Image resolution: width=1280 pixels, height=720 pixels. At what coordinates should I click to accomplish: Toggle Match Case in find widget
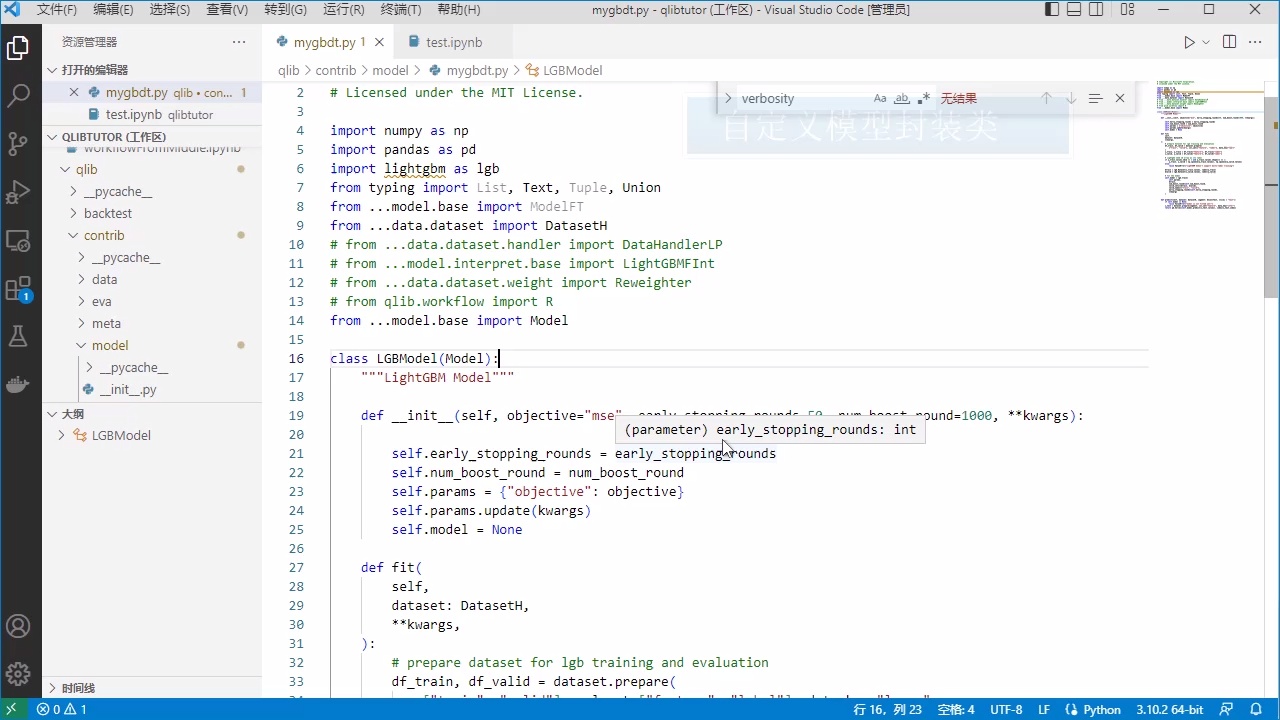[880, 98]
